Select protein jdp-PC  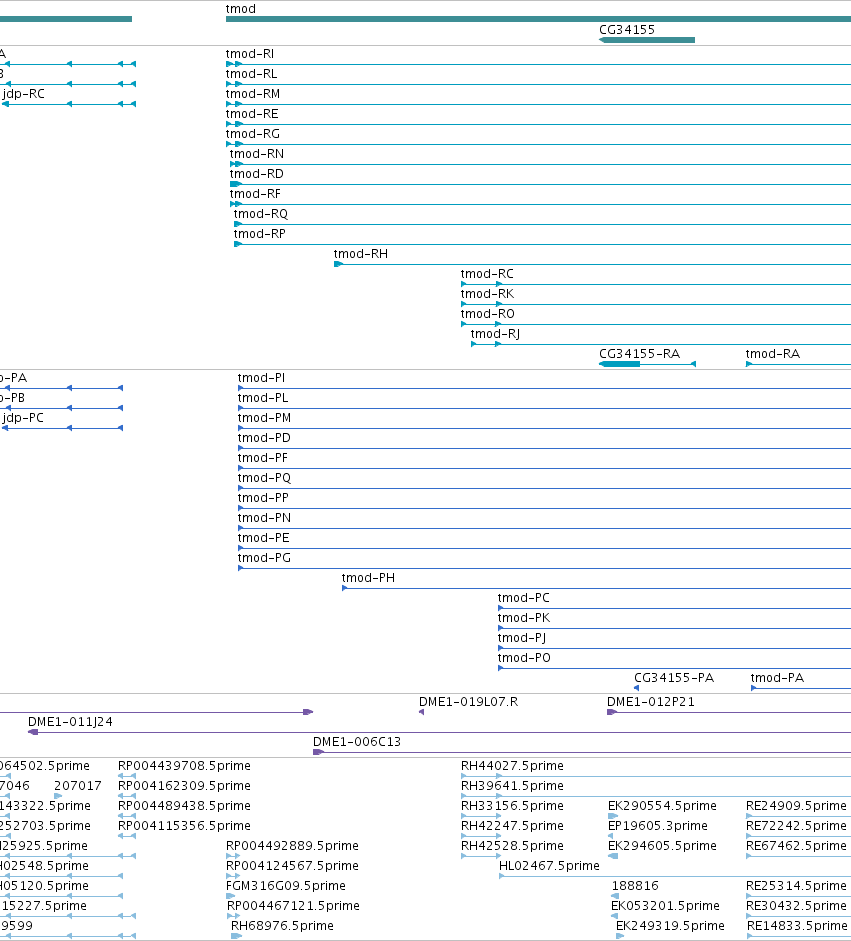pyautogui.click(x=23, y=418)
